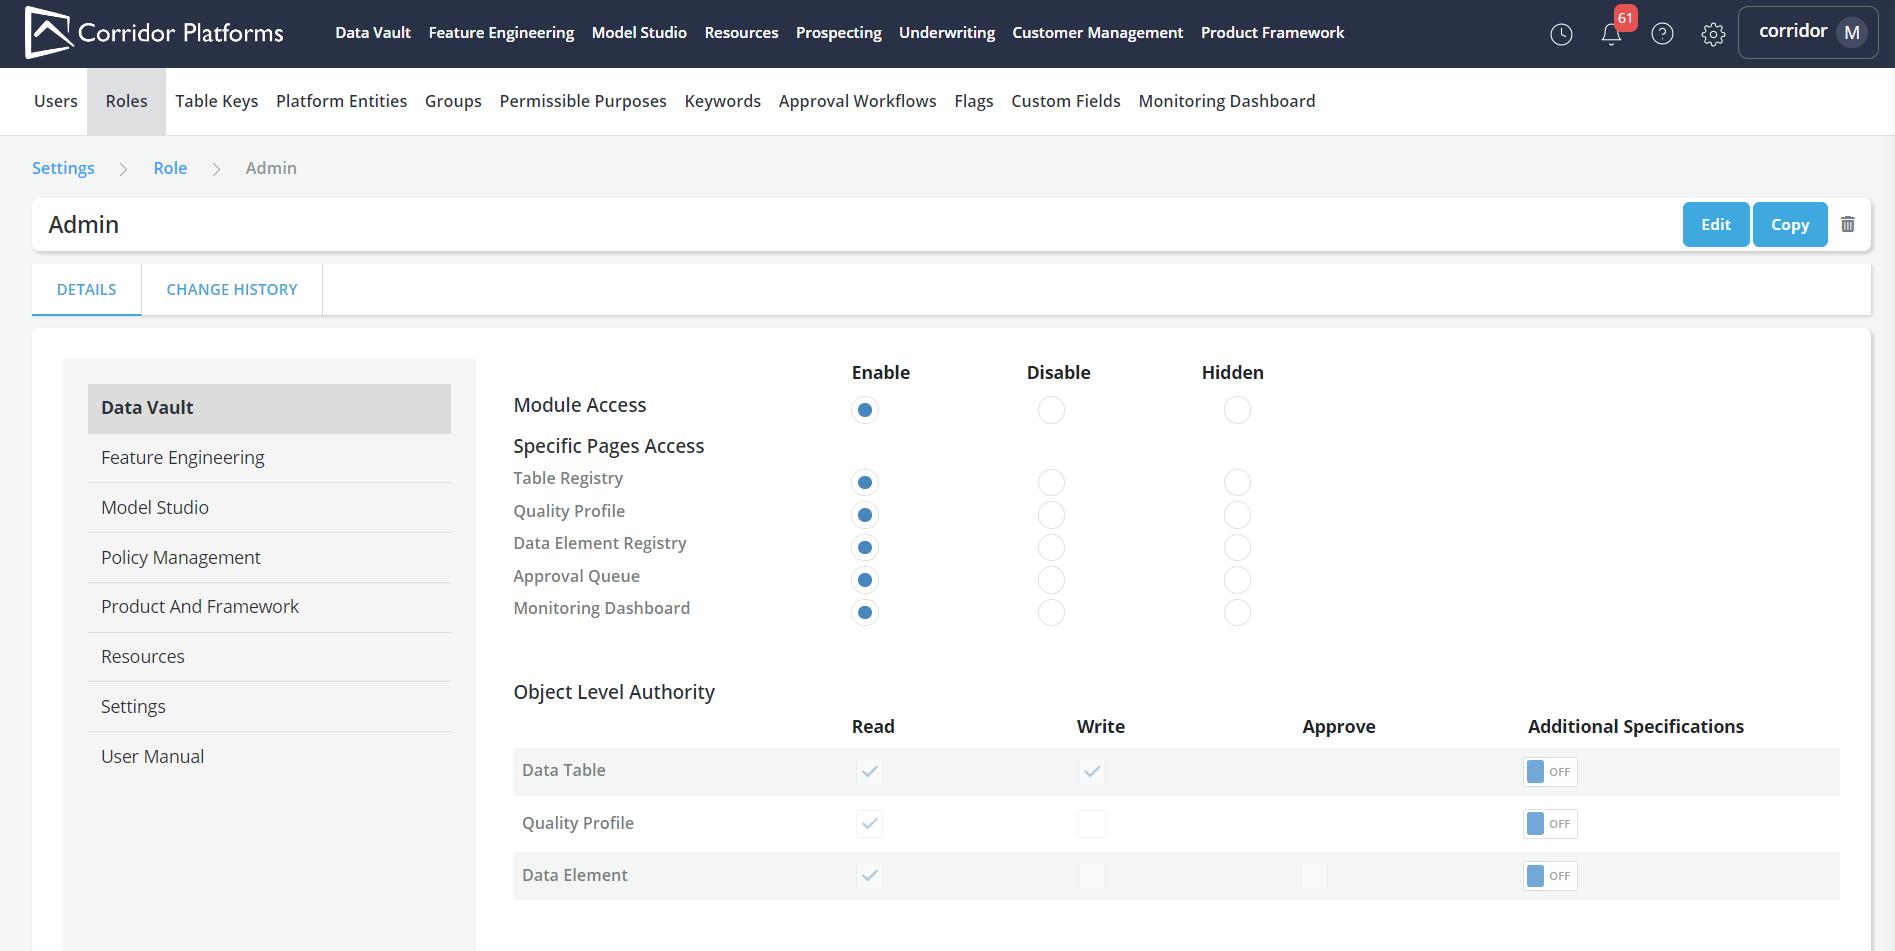The image size is (1895, 951).
Task: Open the recent history clock icon
Action: point(1561,34)
